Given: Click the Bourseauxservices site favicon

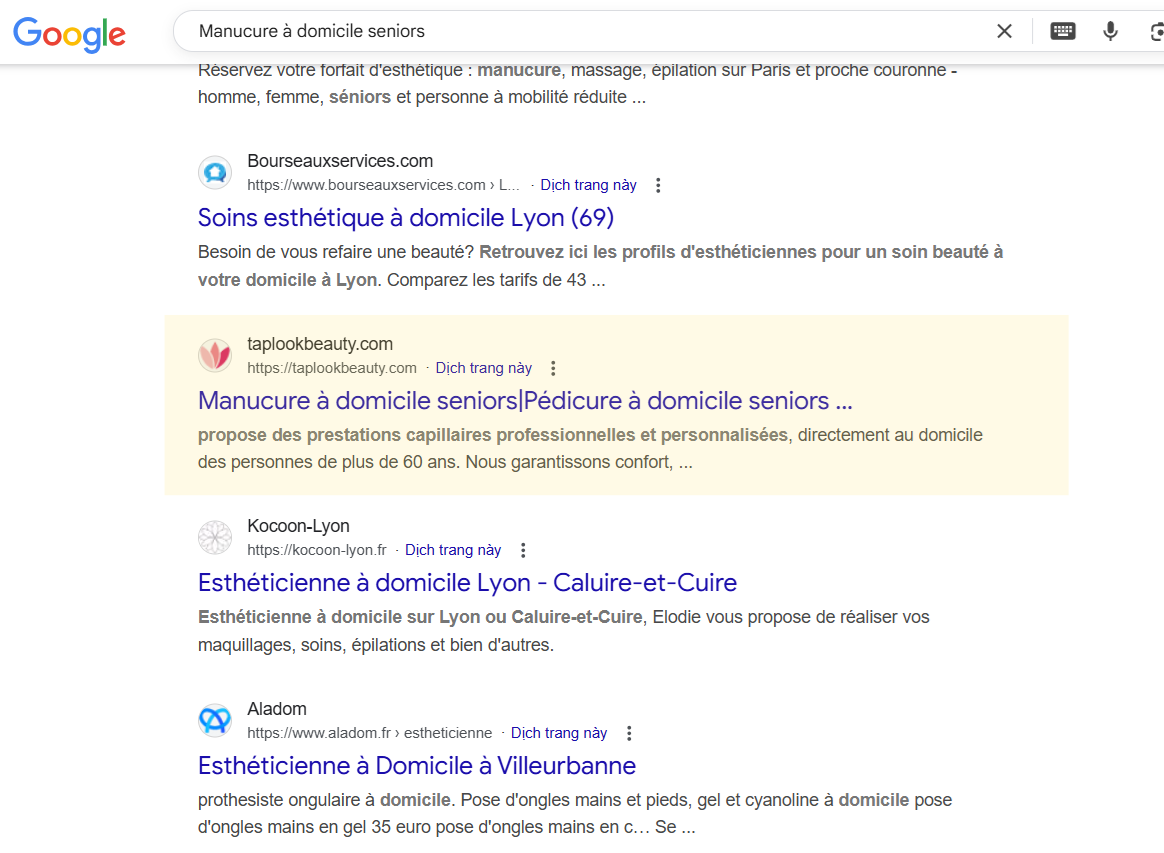Looking at the screenshot, I should click(x=215, y=173).
